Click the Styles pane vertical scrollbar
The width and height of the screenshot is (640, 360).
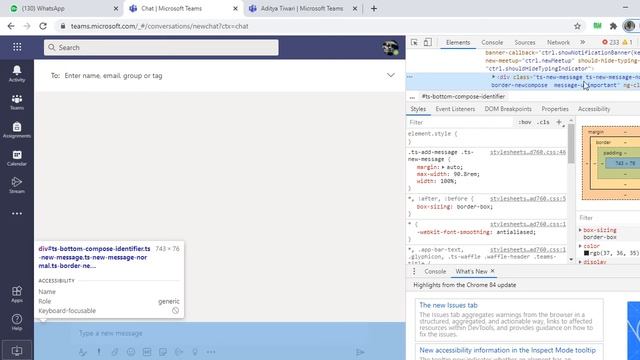coord(571,144)
